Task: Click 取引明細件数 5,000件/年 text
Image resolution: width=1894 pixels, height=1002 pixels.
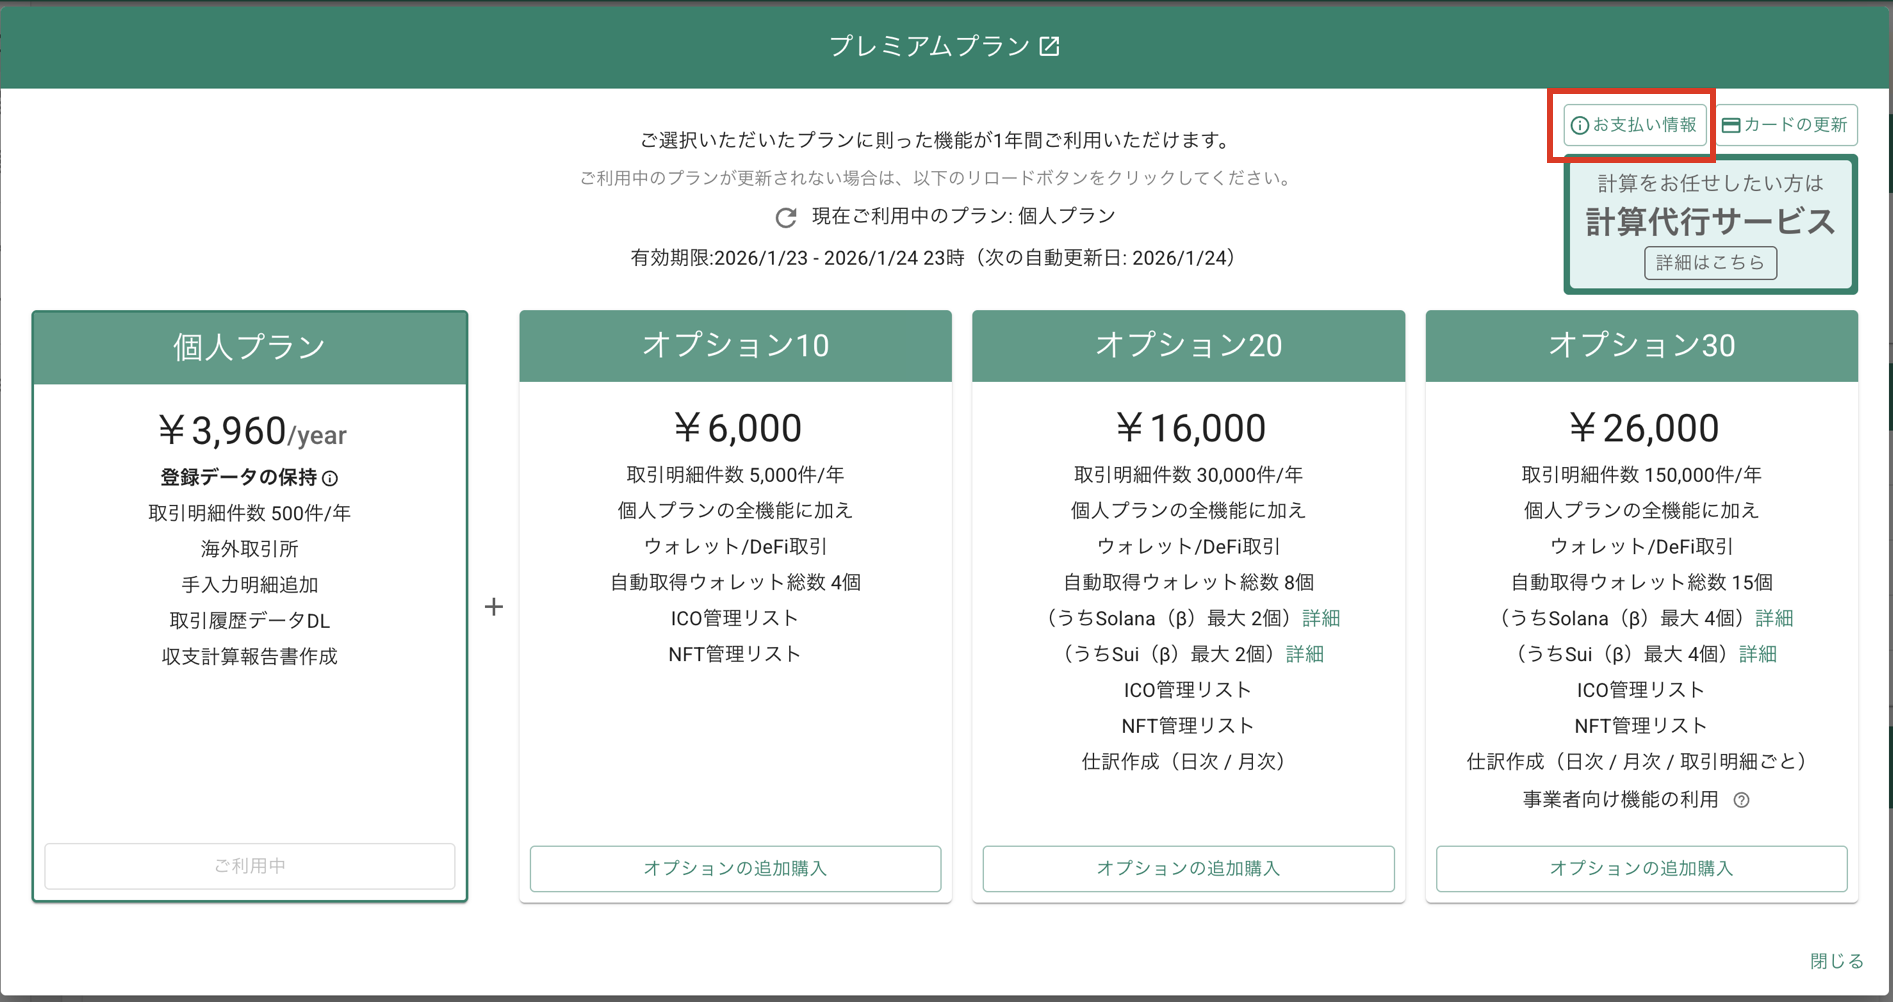Action: tap(735, 475)
